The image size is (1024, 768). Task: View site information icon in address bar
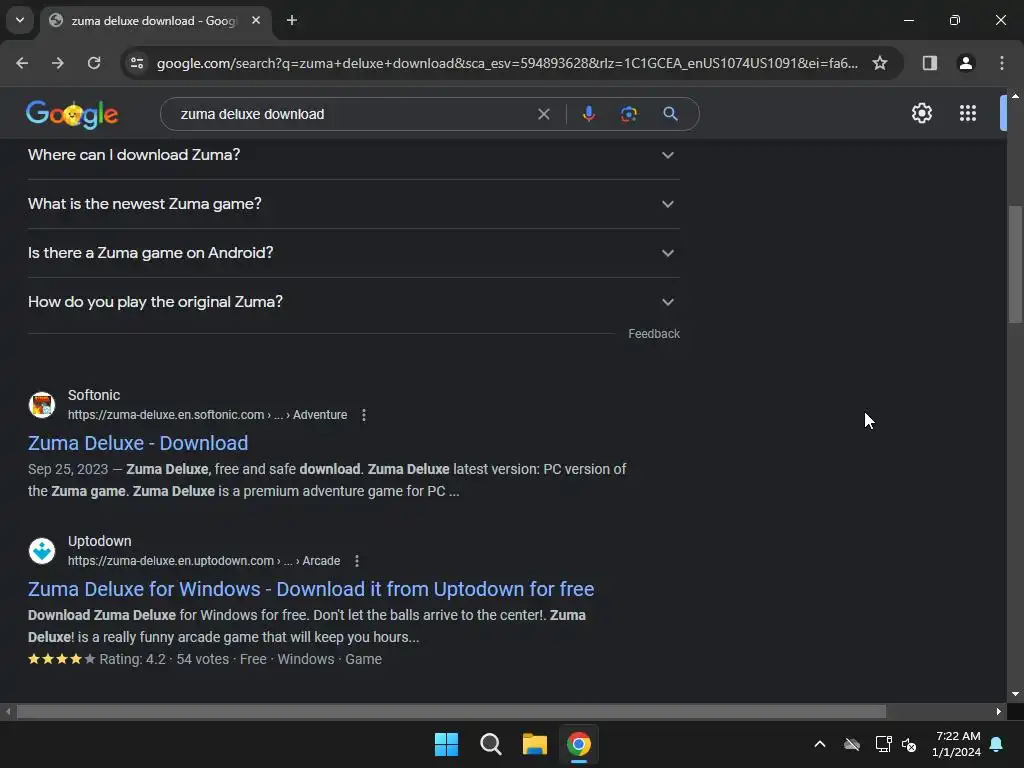[137, 63]
